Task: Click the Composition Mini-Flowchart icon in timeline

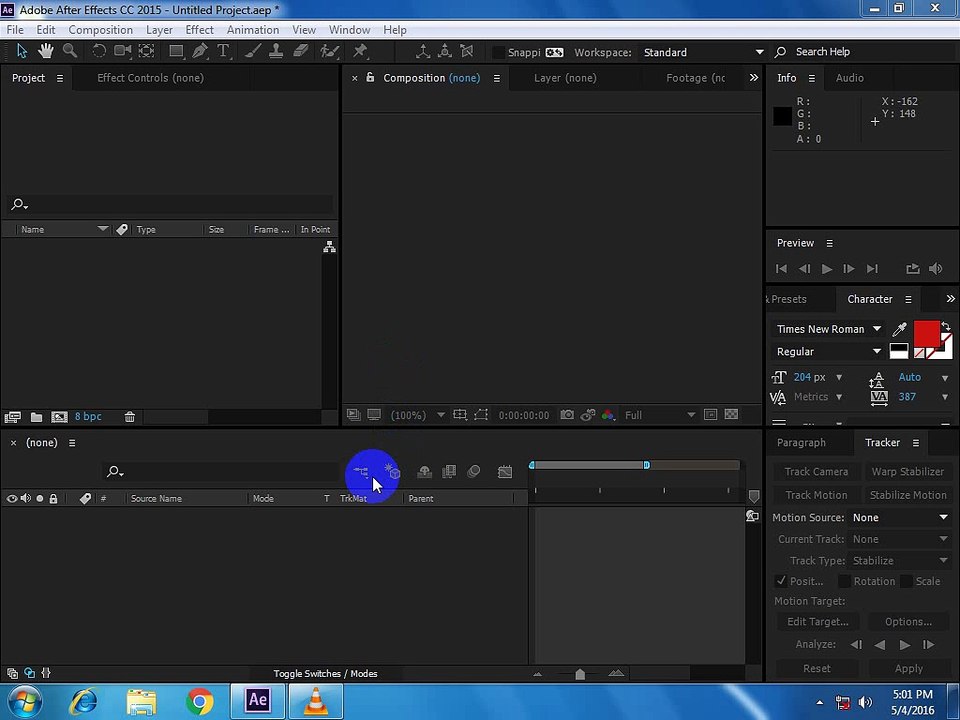Action: pos(361,471)
